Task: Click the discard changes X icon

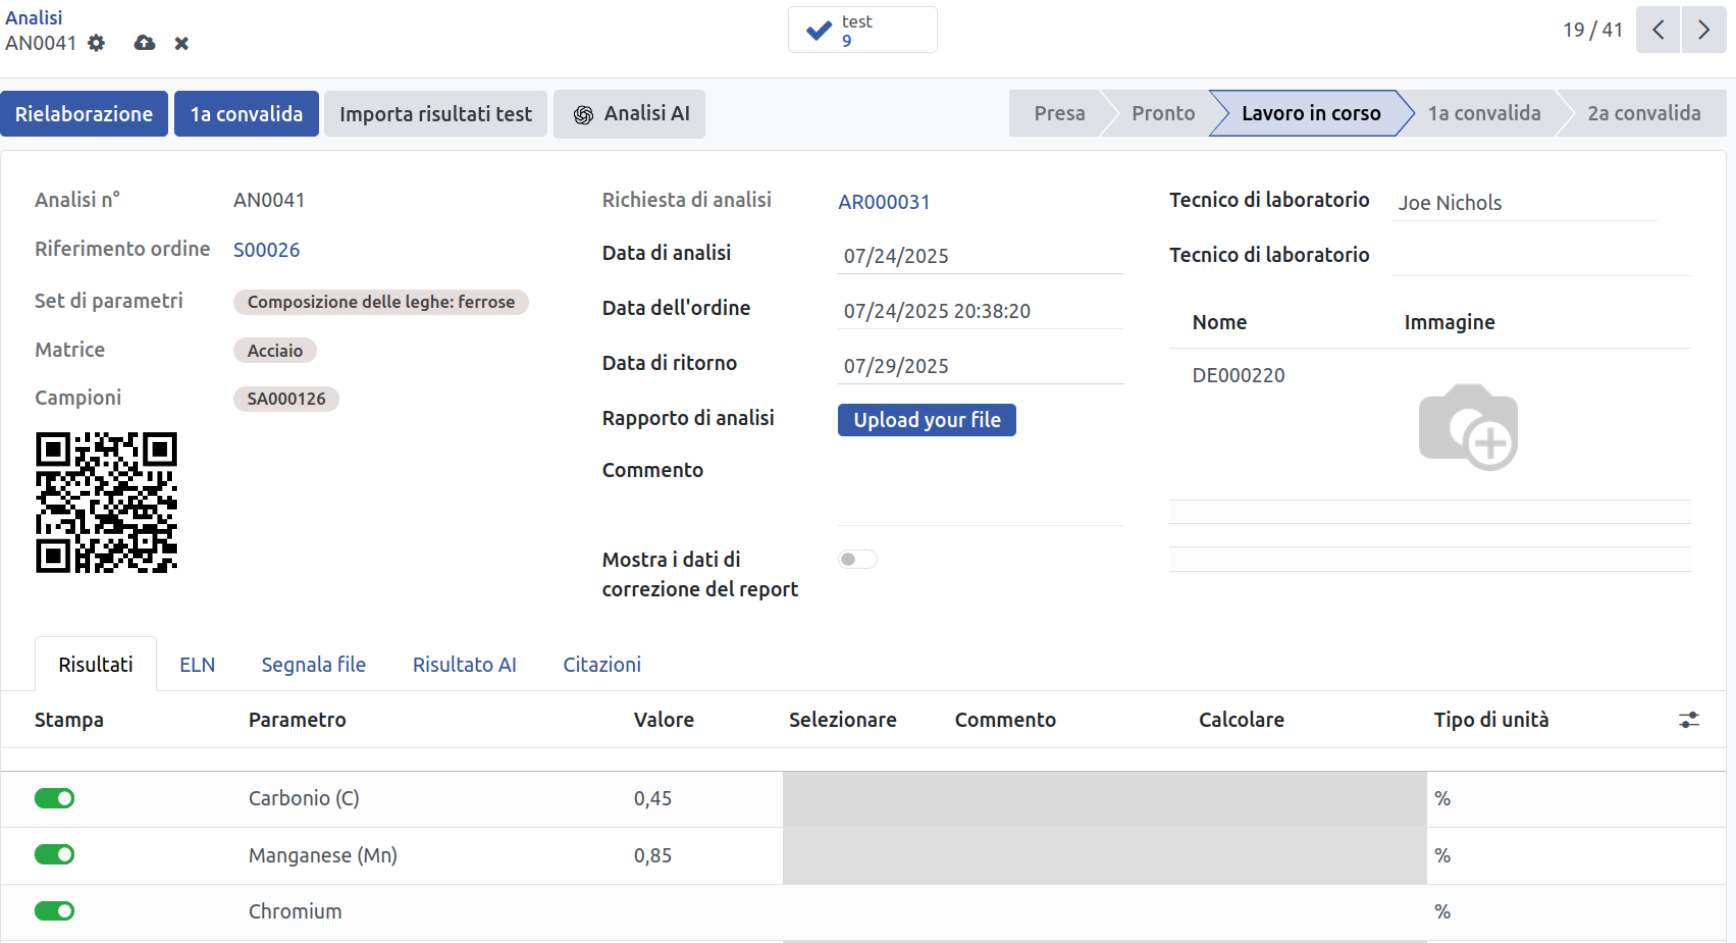Action: (181, 43)
